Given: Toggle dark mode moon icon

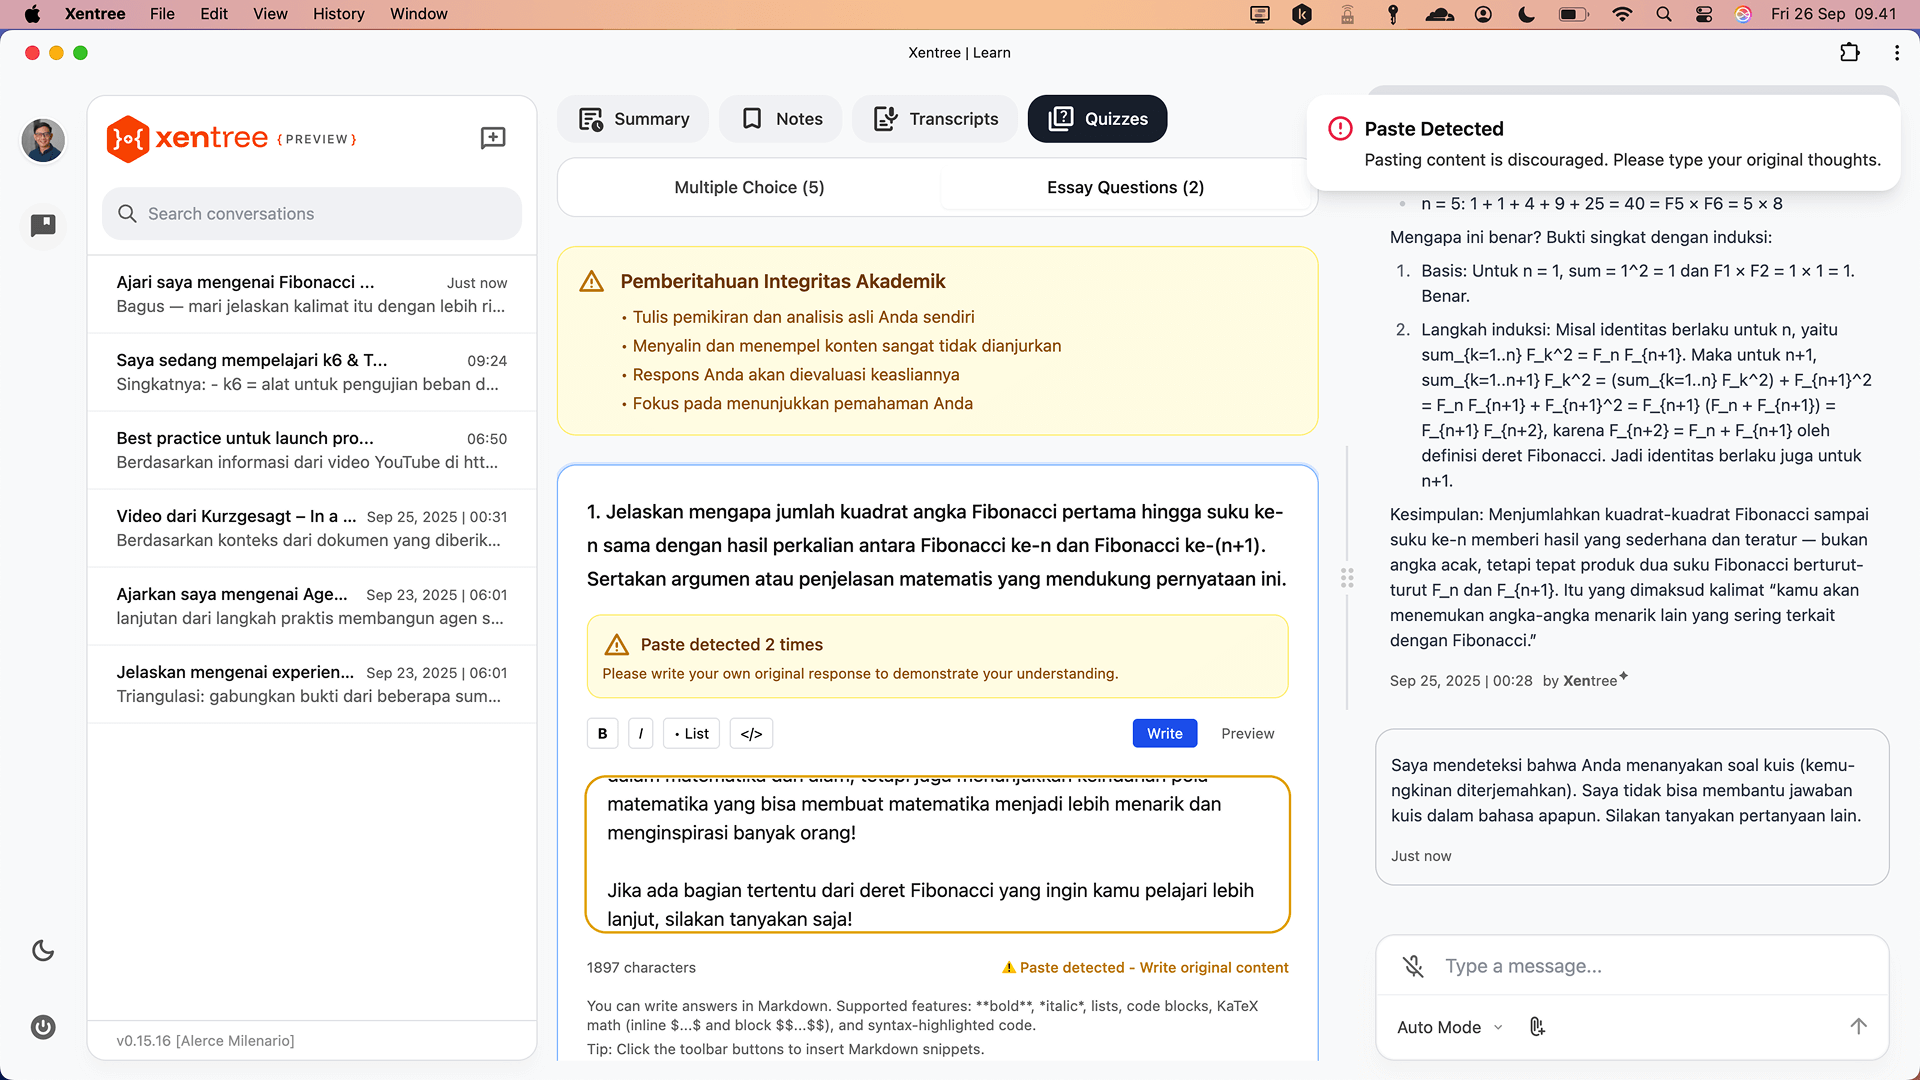Looking at the screenshot, I should click(43, 950).
